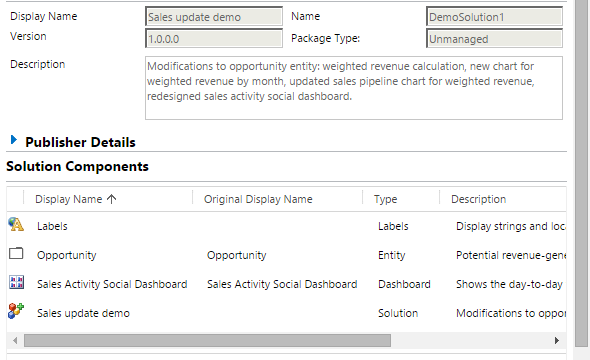Viewport: 590px width, 360px height.
Task: Click the 'Package Type:' label
Action: (x=325, y=38)
